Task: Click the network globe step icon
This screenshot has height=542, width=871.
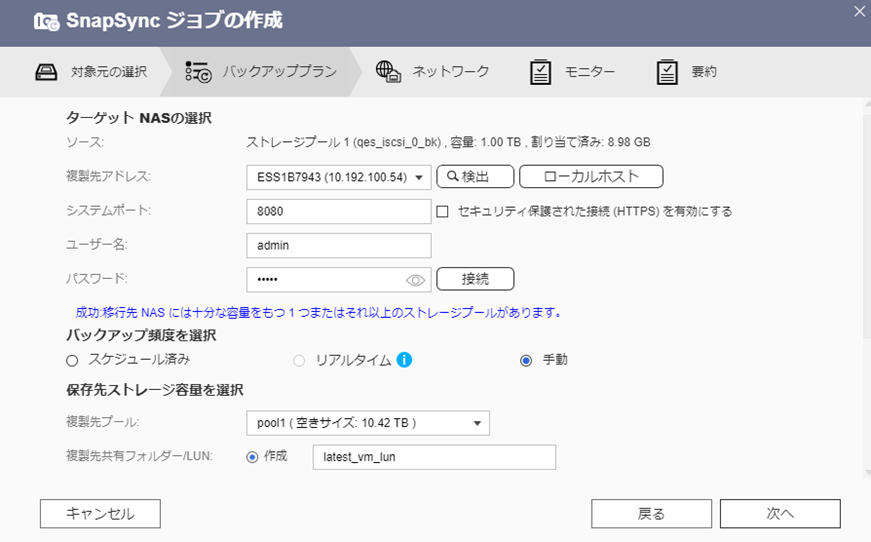Action: pos(388,72)
